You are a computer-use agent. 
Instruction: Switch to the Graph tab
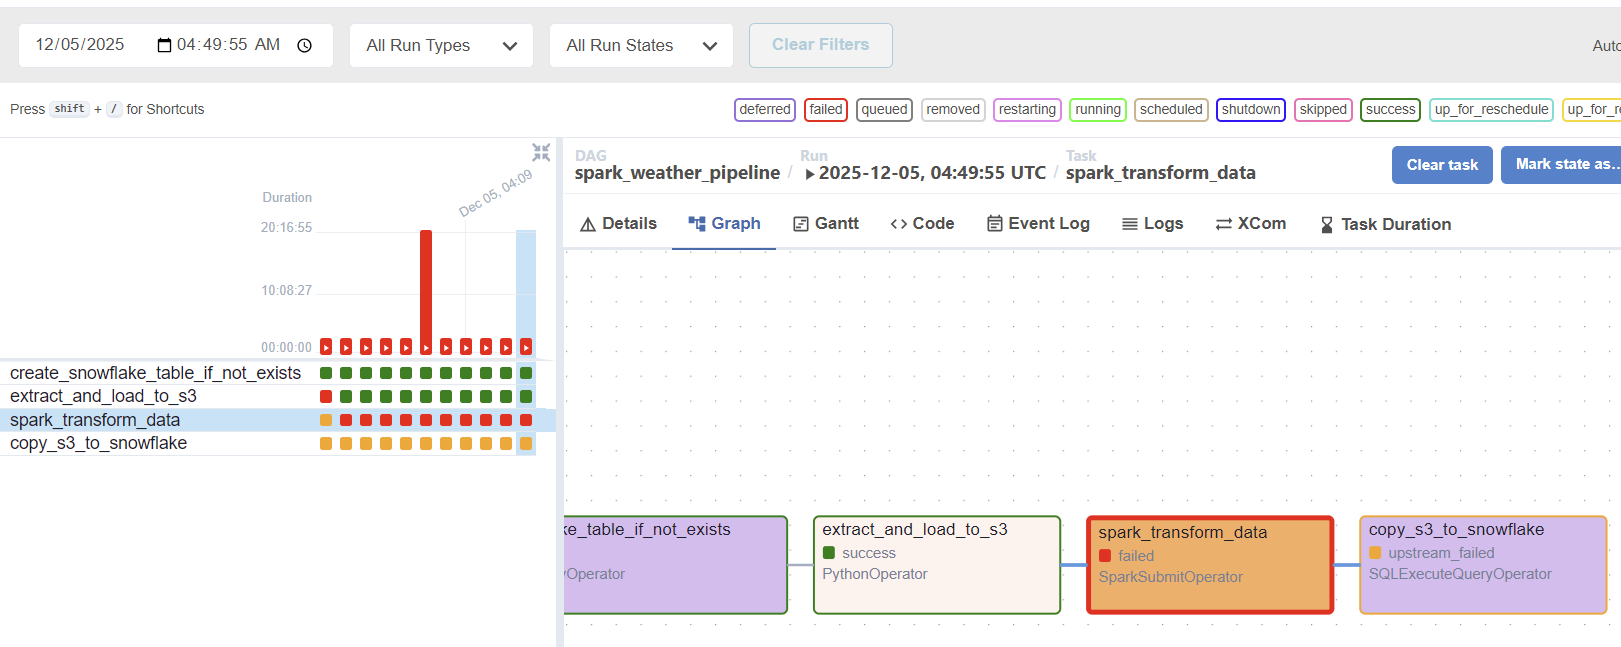coord(725,224)
